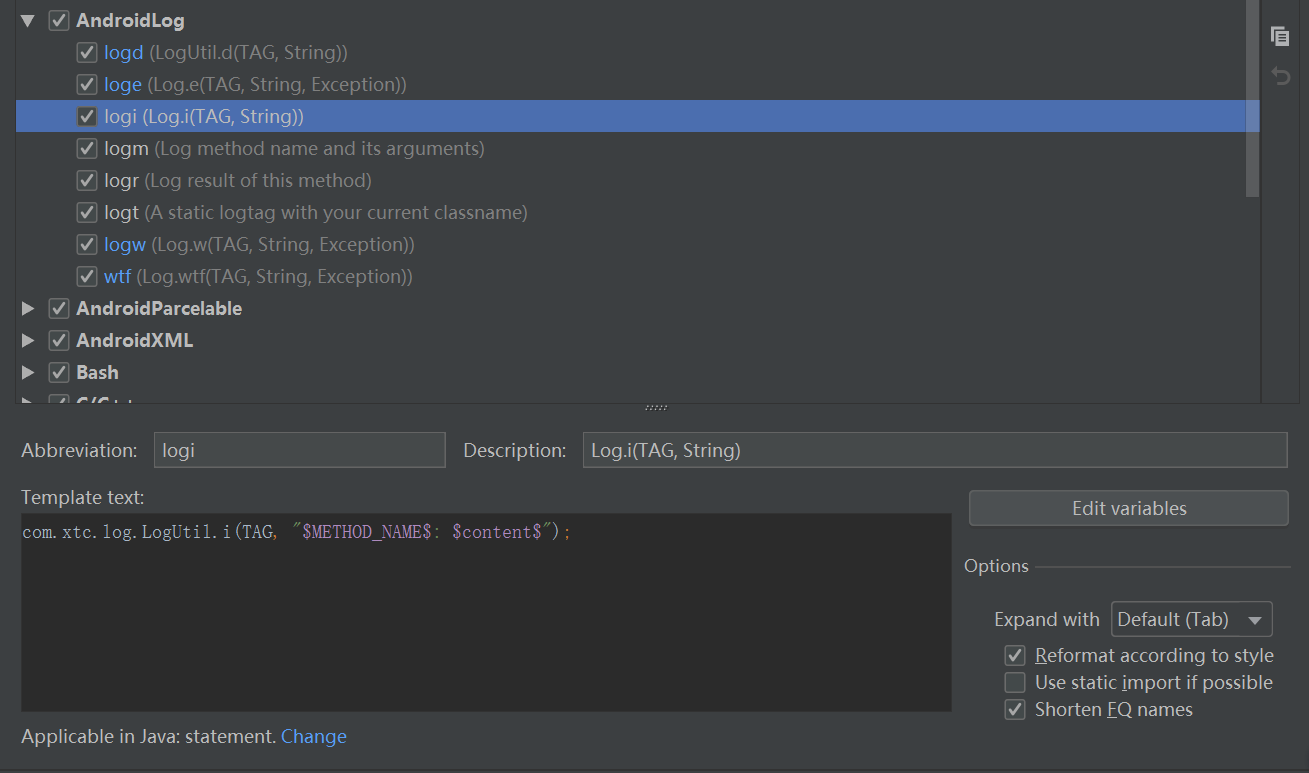Uncheck Reformat according to style
This screenshot has width=1309, height=773.
tap(1015, 655)
